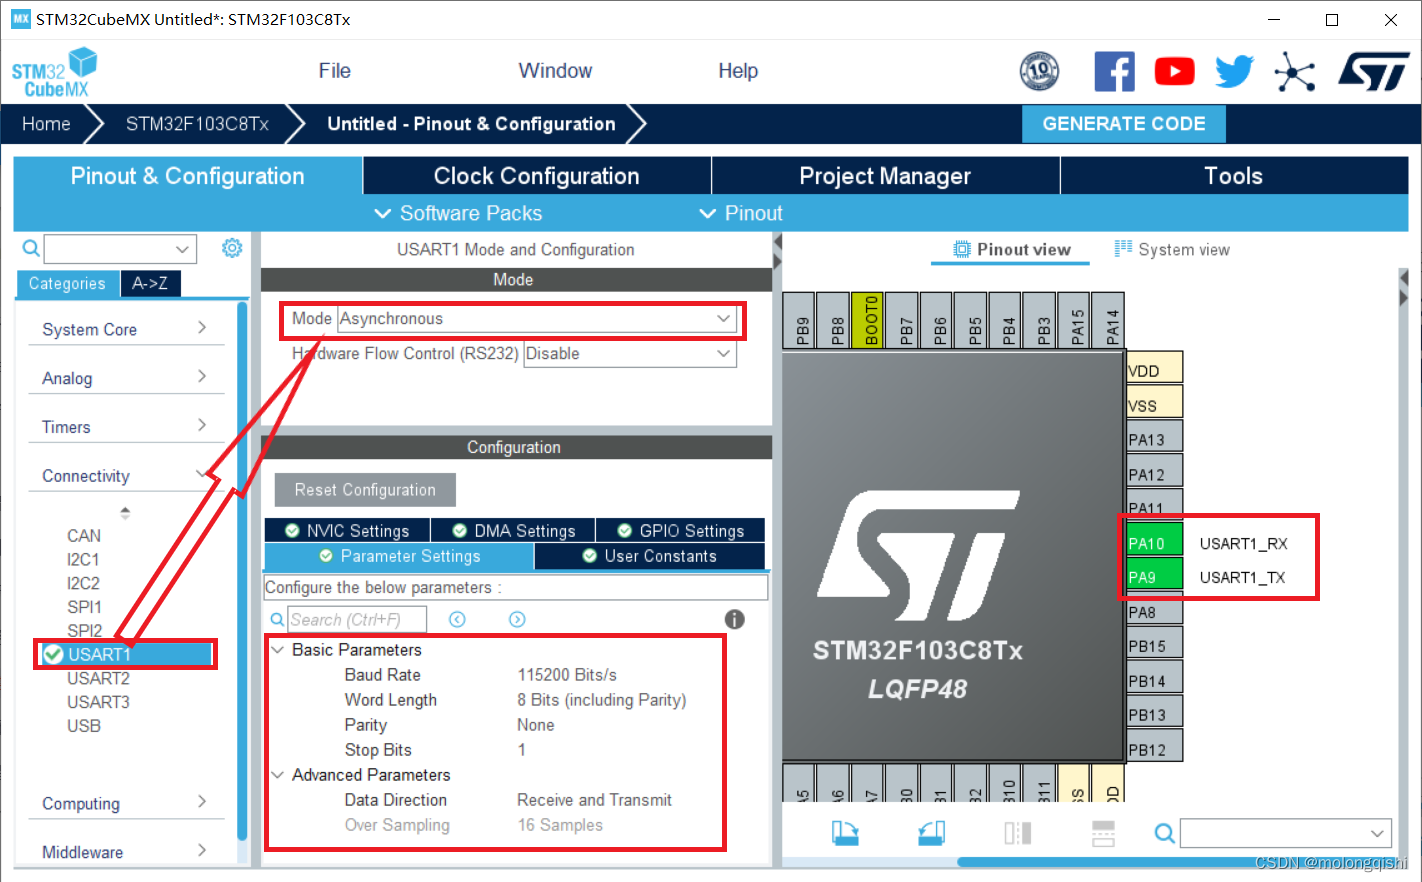Viewport: 1422px width, 882px height.
Task: Click the Reset Configuration button
Action: (365, 490)
